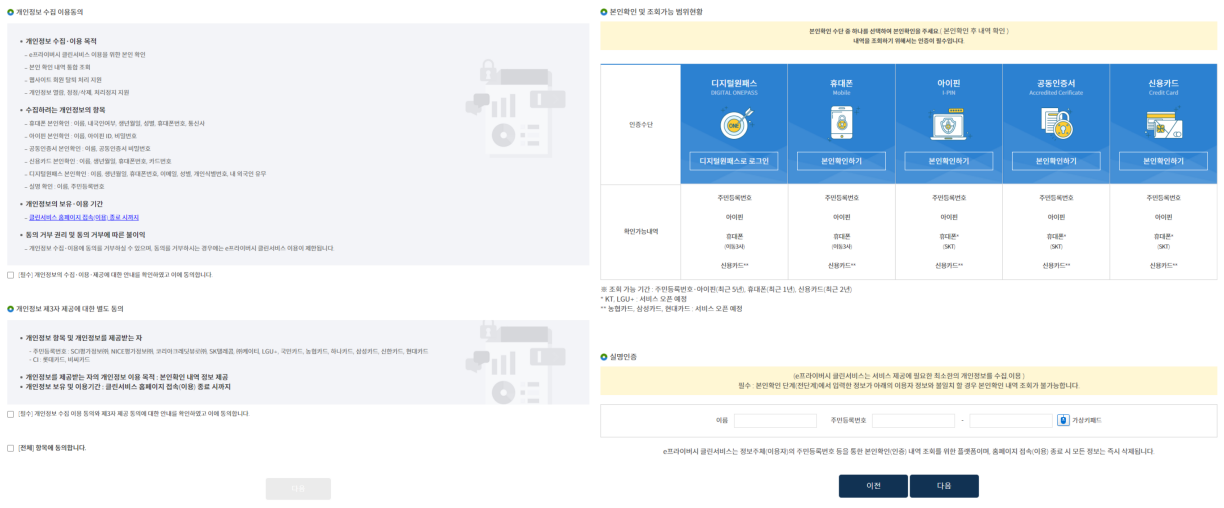Click 본인확인하기 under 휴대폰 Mobile
Viewport: 1224px width, 508px height.
pos(841,161)
